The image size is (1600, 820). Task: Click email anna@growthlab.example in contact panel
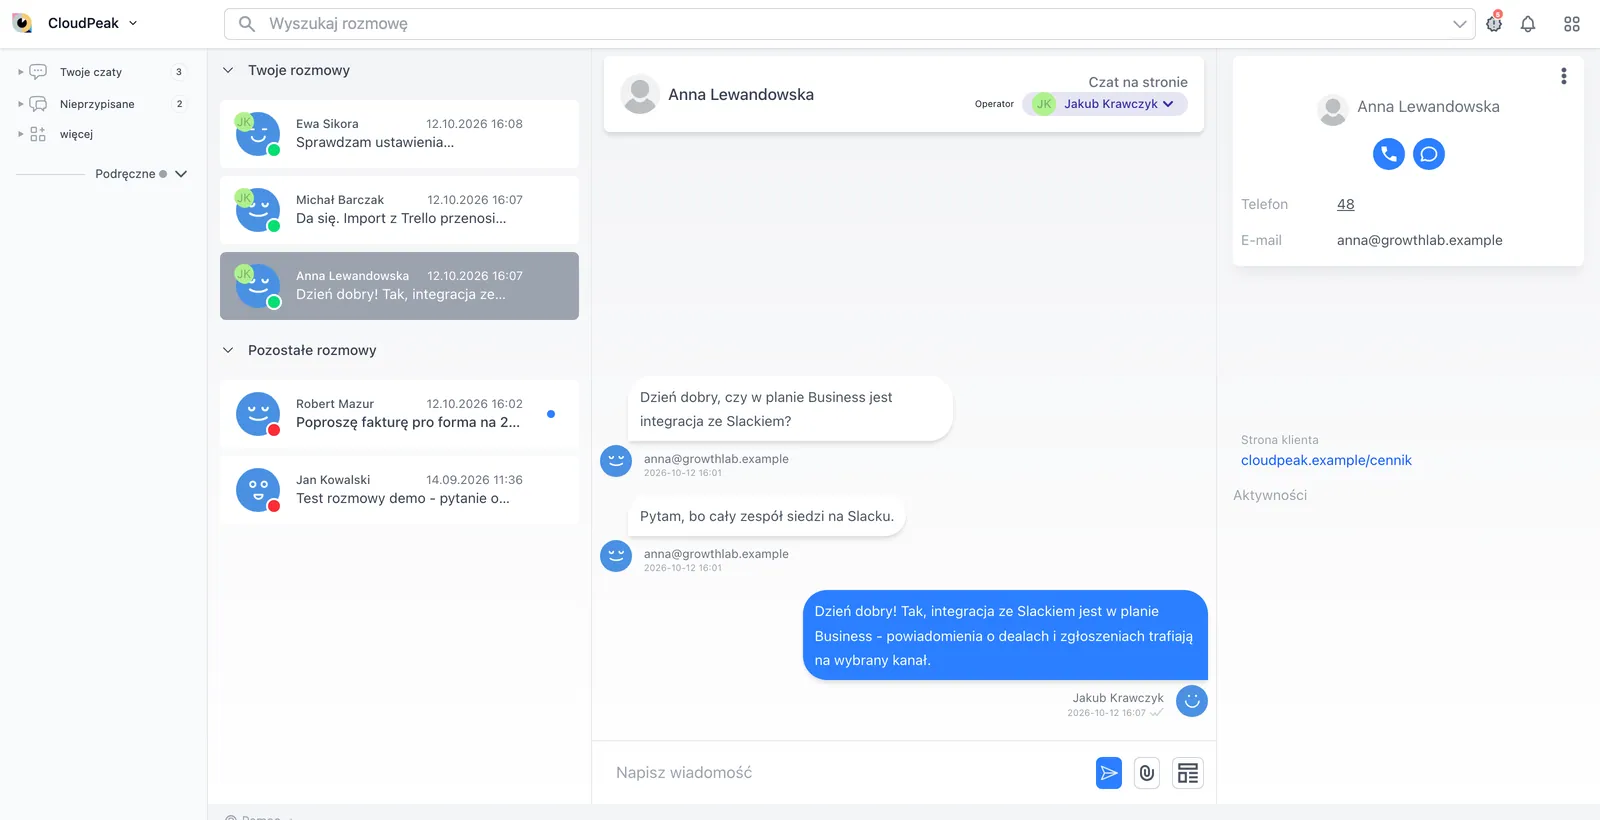pos(1419,240)
